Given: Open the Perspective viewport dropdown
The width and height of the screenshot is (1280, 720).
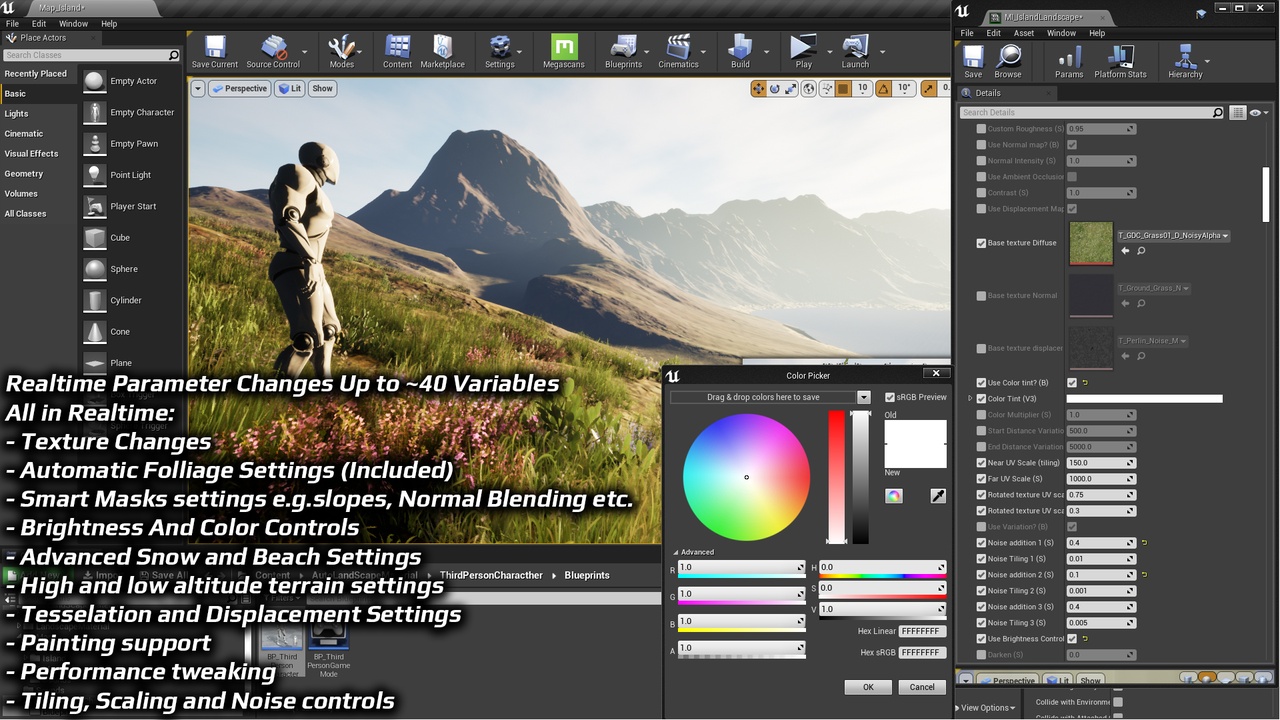Looking at the screenshot, I should pos(240,88).
